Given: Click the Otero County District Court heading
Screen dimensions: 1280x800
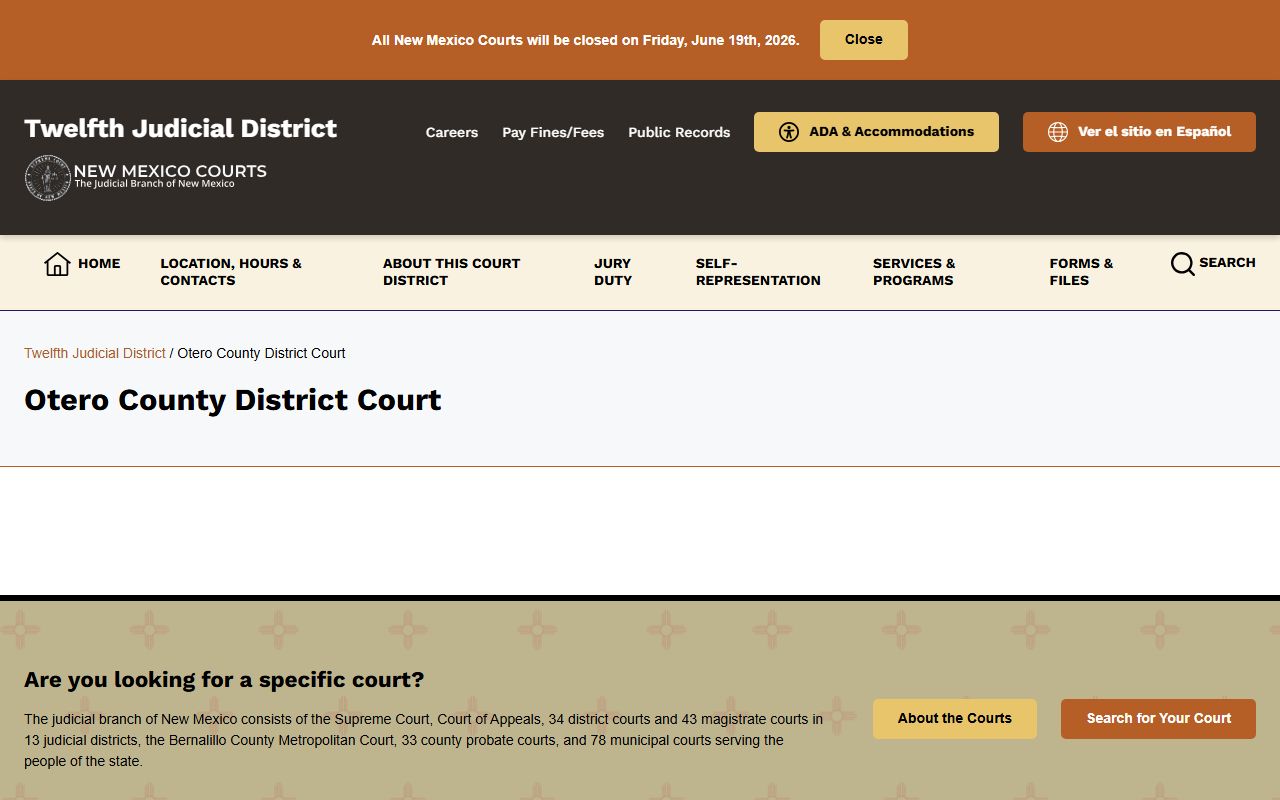Looking at the screenshot, I should click(x=233, y=400).
